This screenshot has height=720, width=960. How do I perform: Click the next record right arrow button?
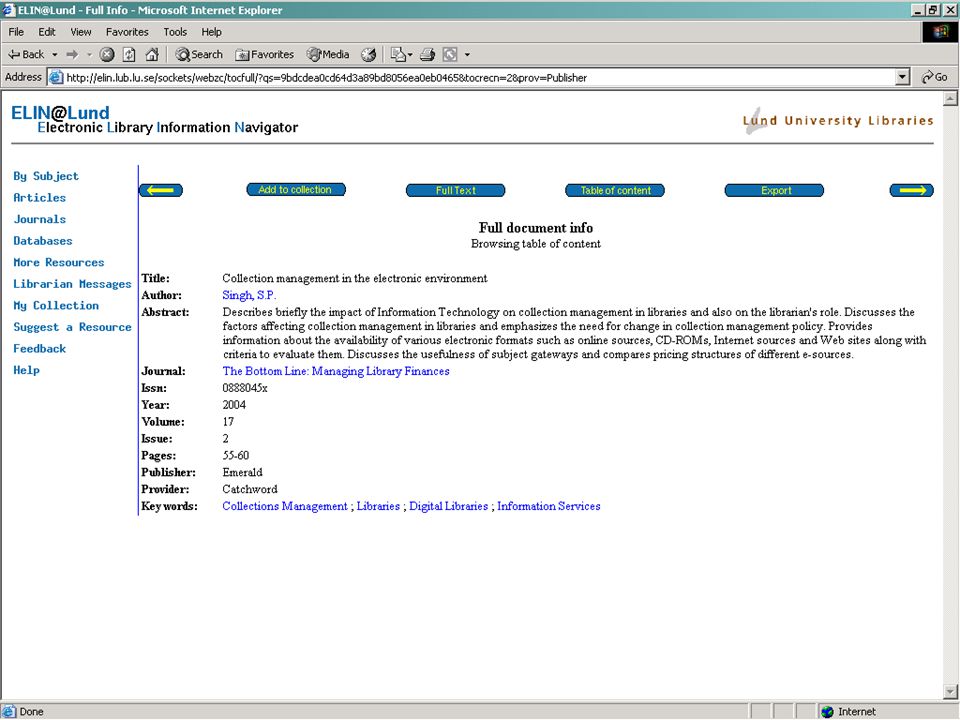(912, 190)
